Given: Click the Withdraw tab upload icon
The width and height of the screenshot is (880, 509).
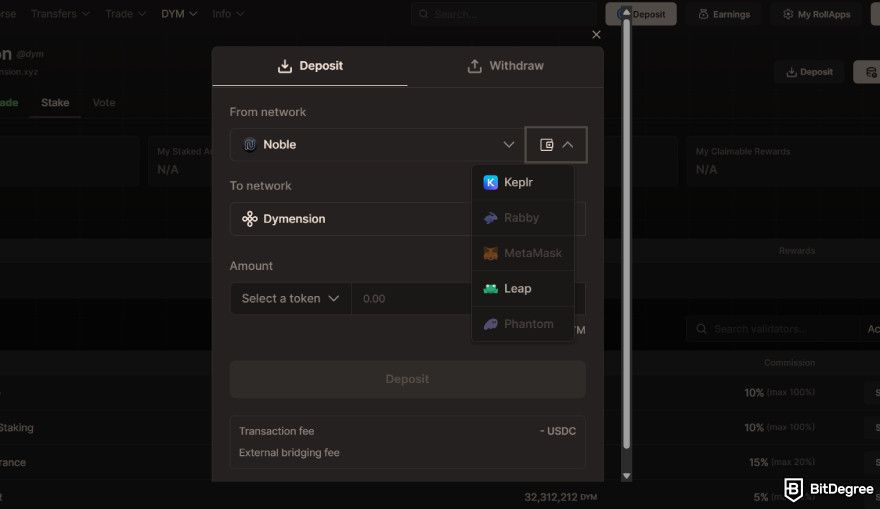Looking at the screenshot, I should coord(474,66).
